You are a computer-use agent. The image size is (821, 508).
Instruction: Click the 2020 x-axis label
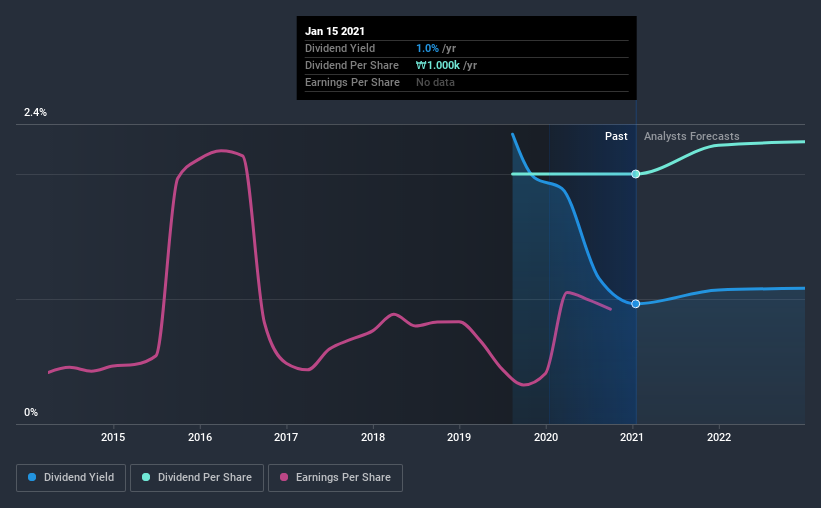click(546, 437)
